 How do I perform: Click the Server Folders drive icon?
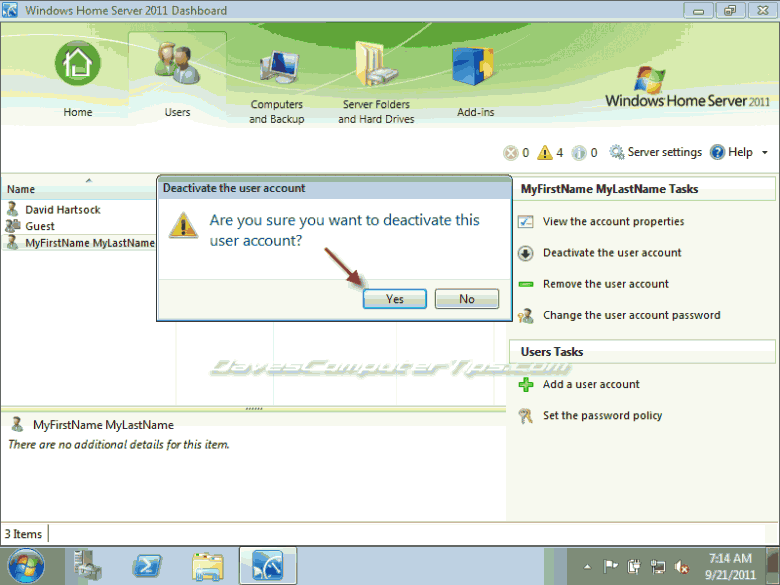point(376,64)
